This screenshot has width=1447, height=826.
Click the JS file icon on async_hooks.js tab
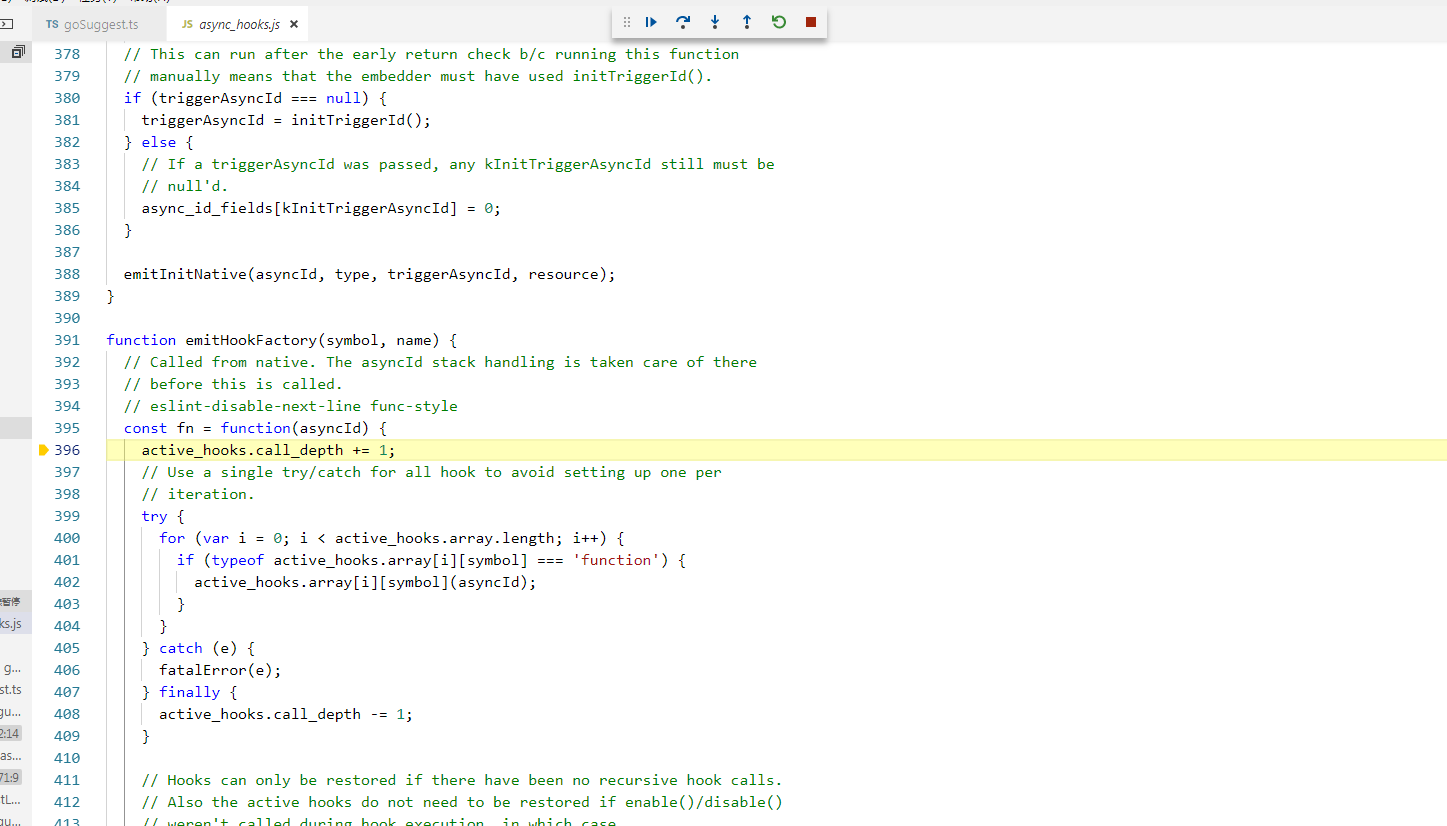coord(186,23)
